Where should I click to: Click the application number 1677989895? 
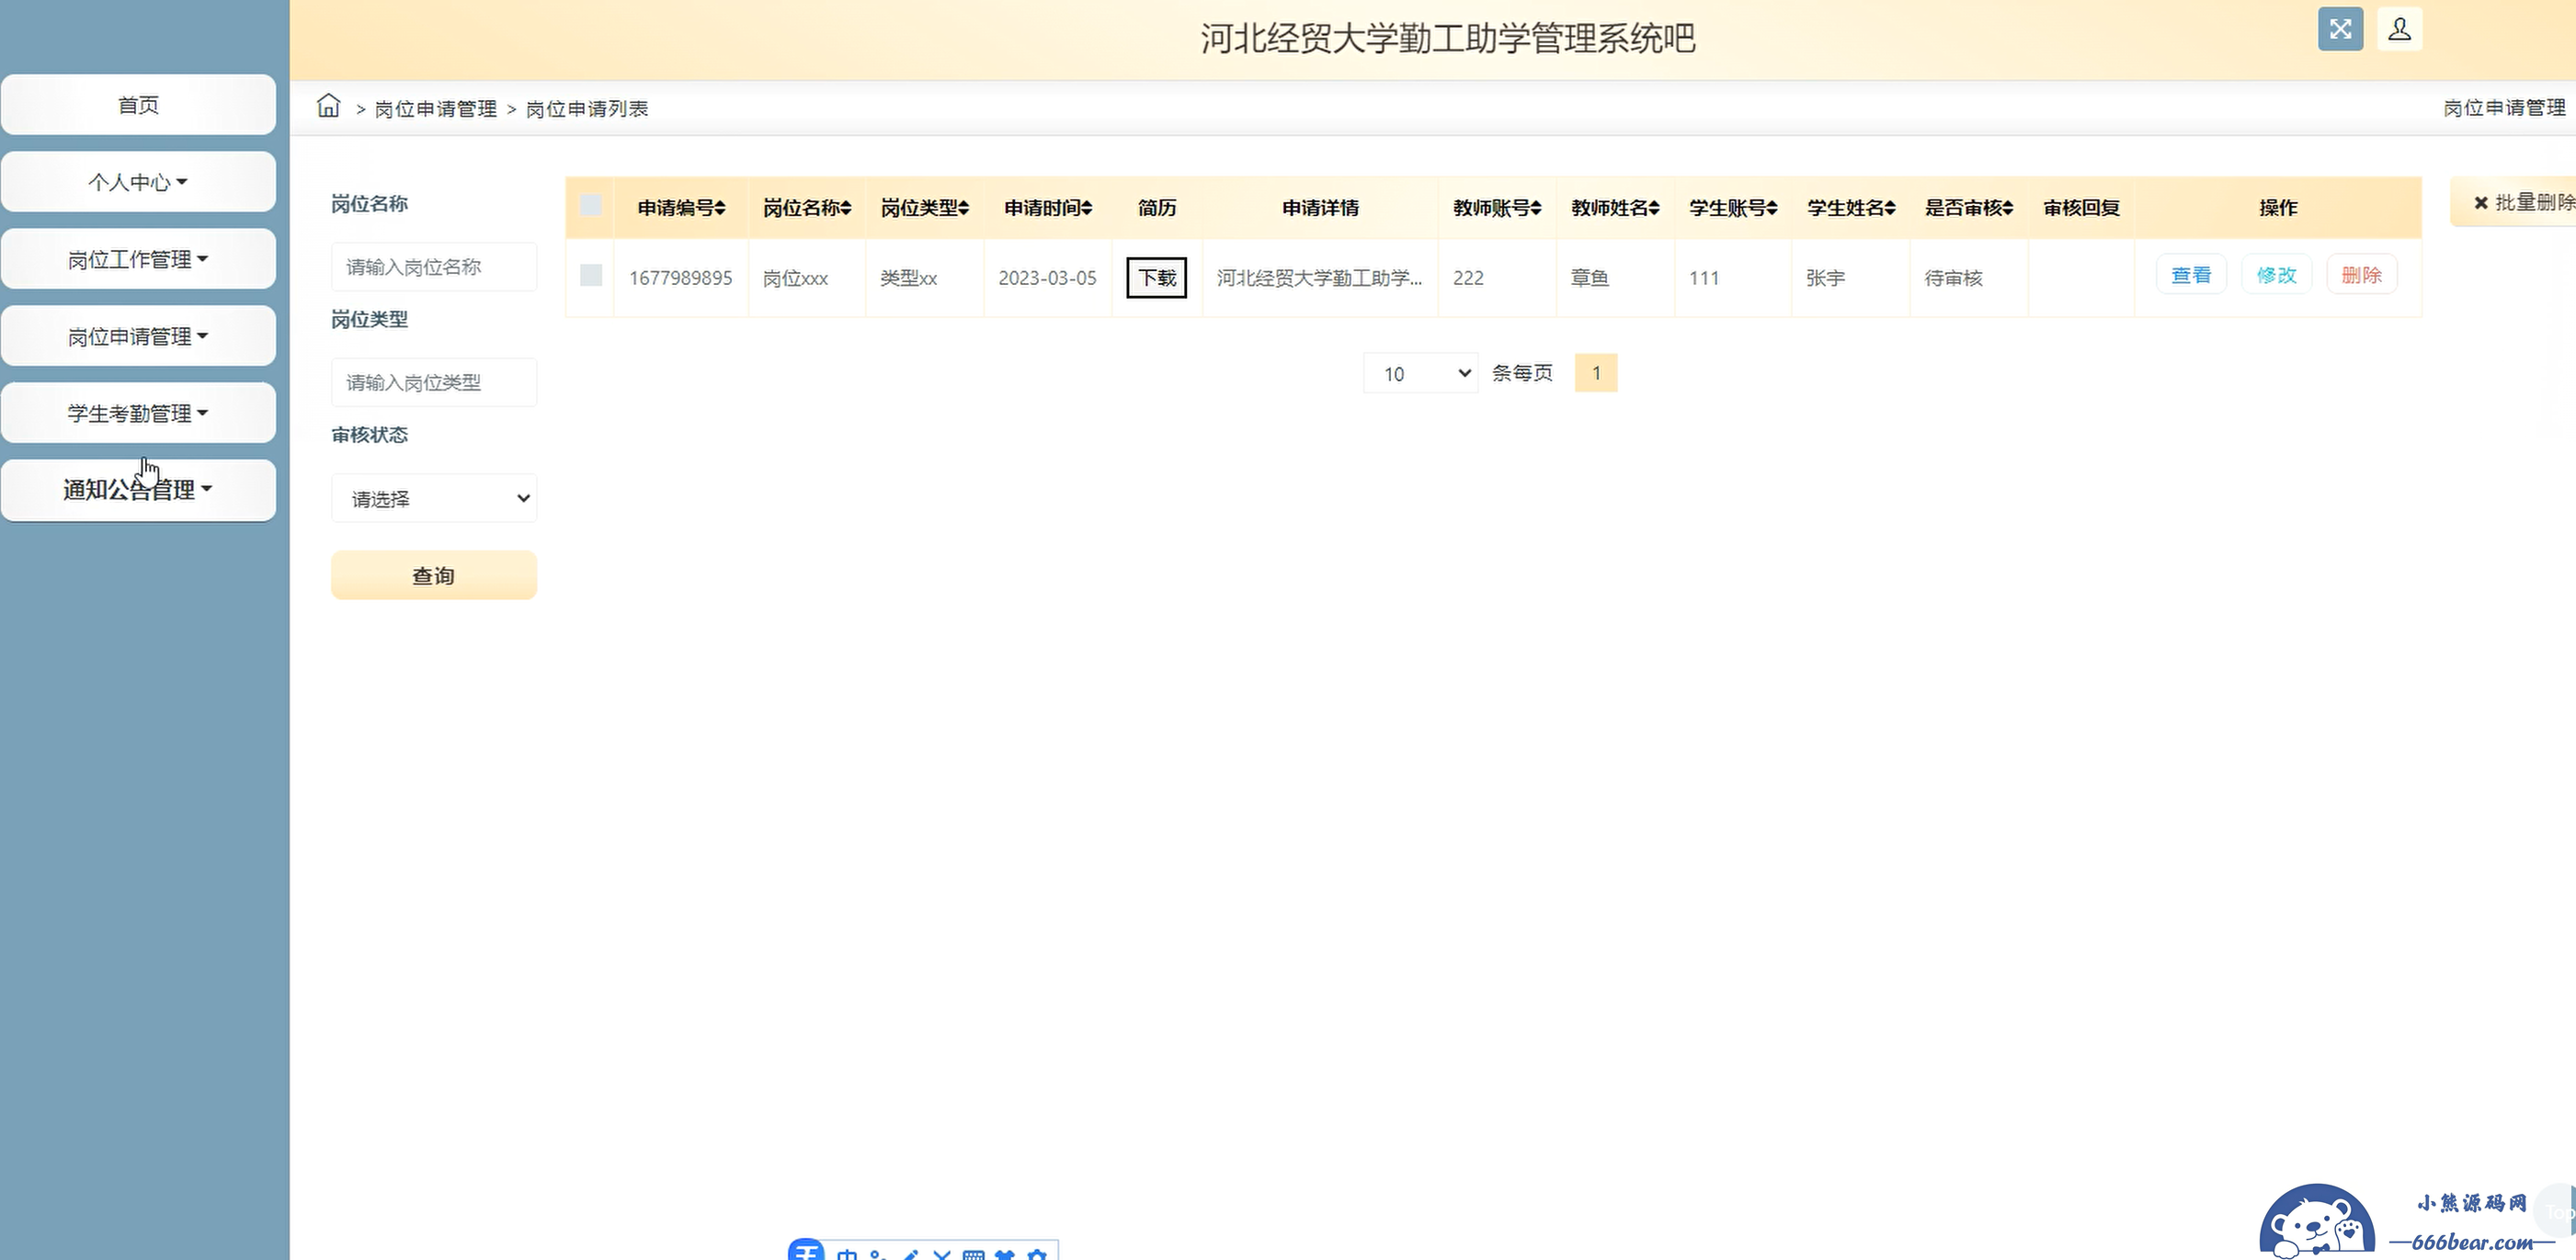pyautogui.click(x=680, y=278)
